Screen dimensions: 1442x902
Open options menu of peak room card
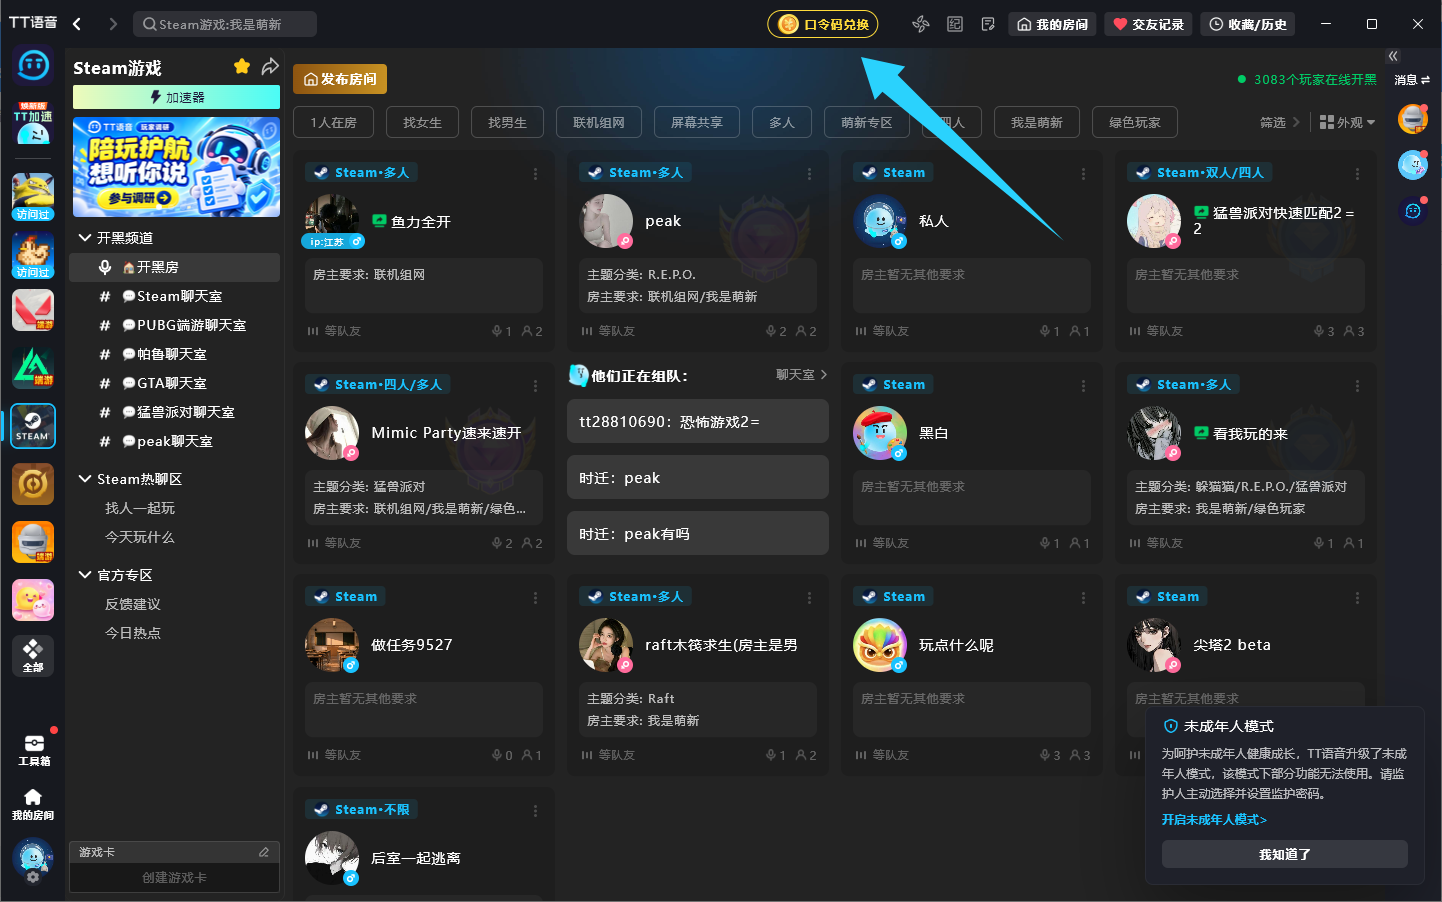(x=809, y=174)
